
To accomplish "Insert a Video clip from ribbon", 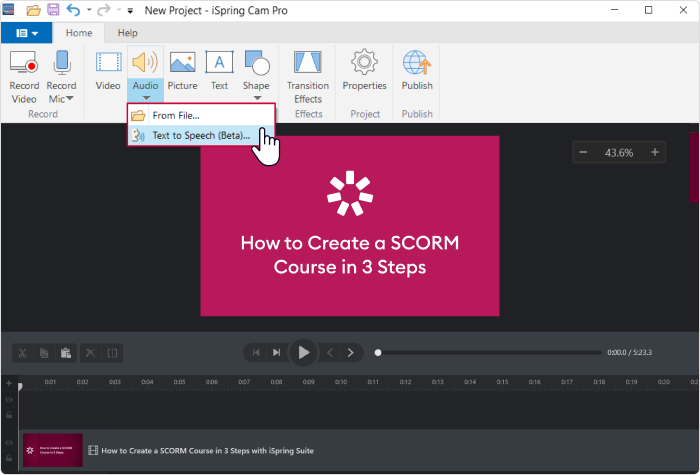I will pyautogui.click(x=108, y=71).
